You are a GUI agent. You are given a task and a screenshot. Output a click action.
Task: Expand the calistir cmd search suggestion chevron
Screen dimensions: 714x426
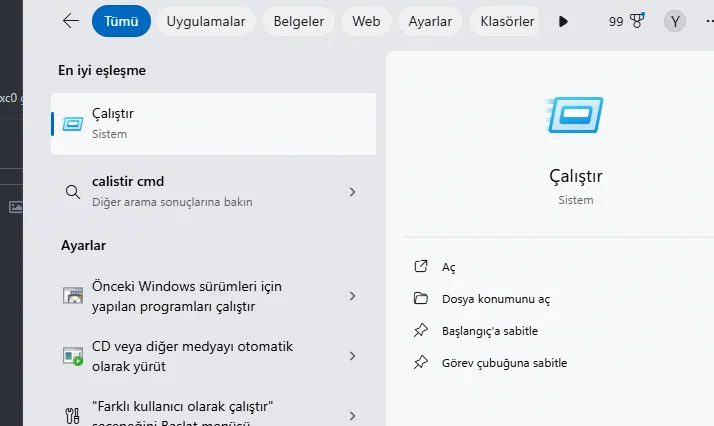point(353,191)
